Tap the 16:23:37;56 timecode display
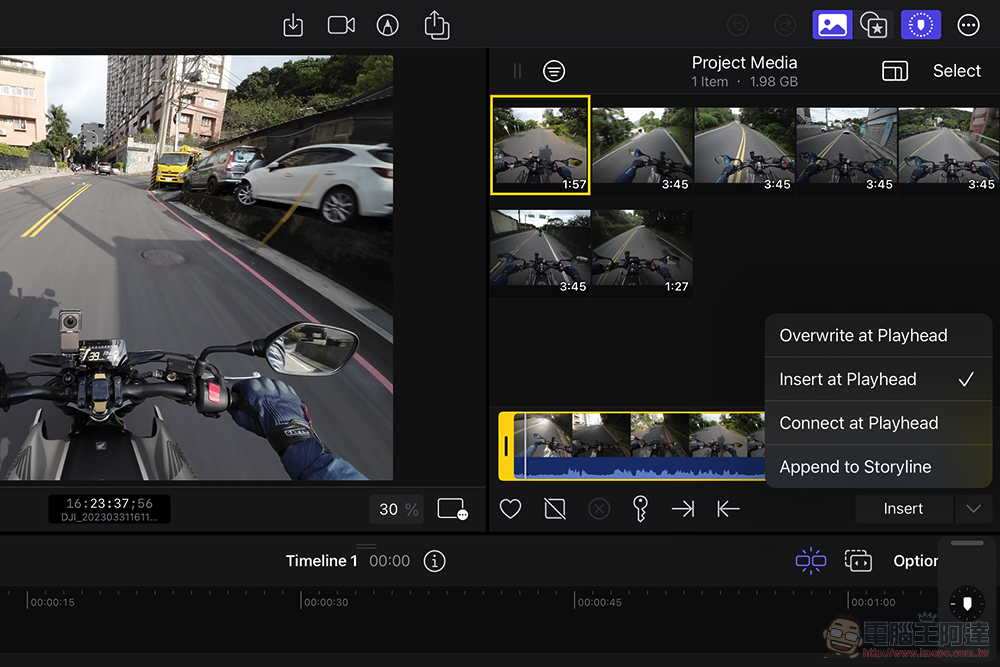Screen dimensions: 1000x667 [x=109, y=509]
